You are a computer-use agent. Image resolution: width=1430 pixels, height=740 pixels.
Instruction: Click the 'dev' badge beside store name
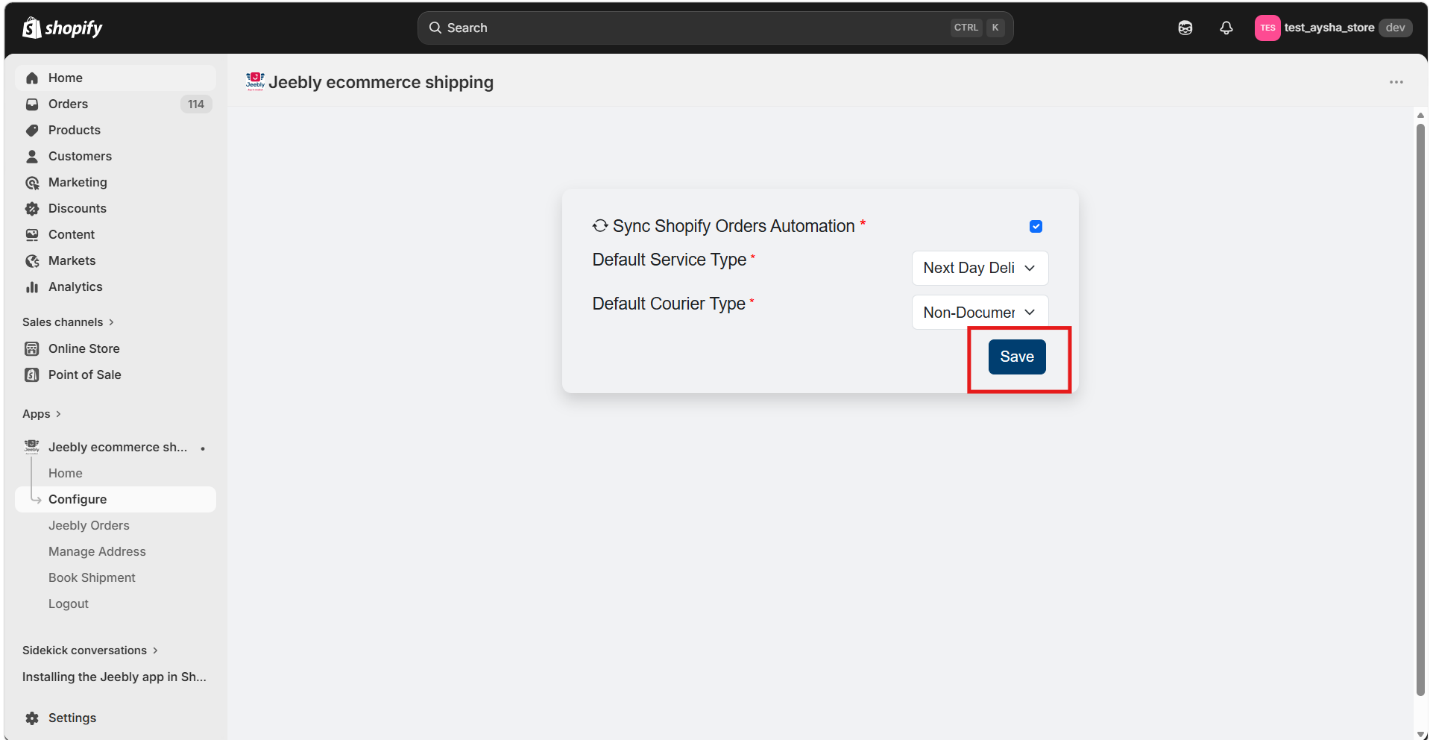point(1396,28)
